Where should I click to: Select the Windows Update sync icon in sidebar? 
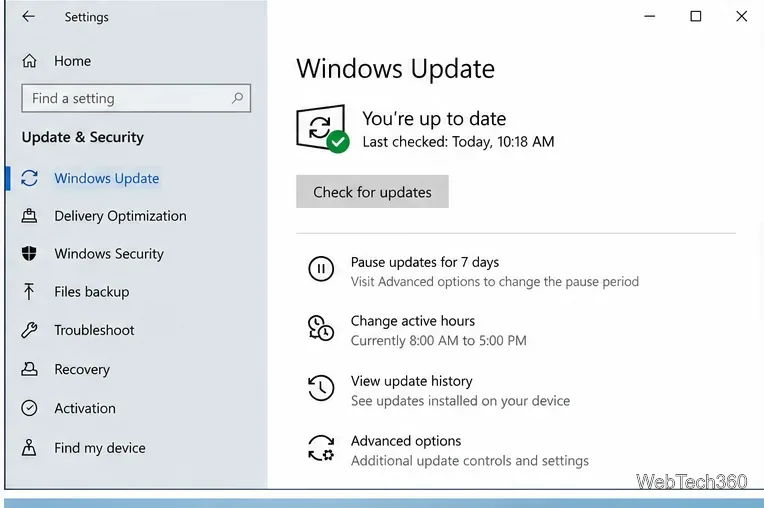[29, 178]
